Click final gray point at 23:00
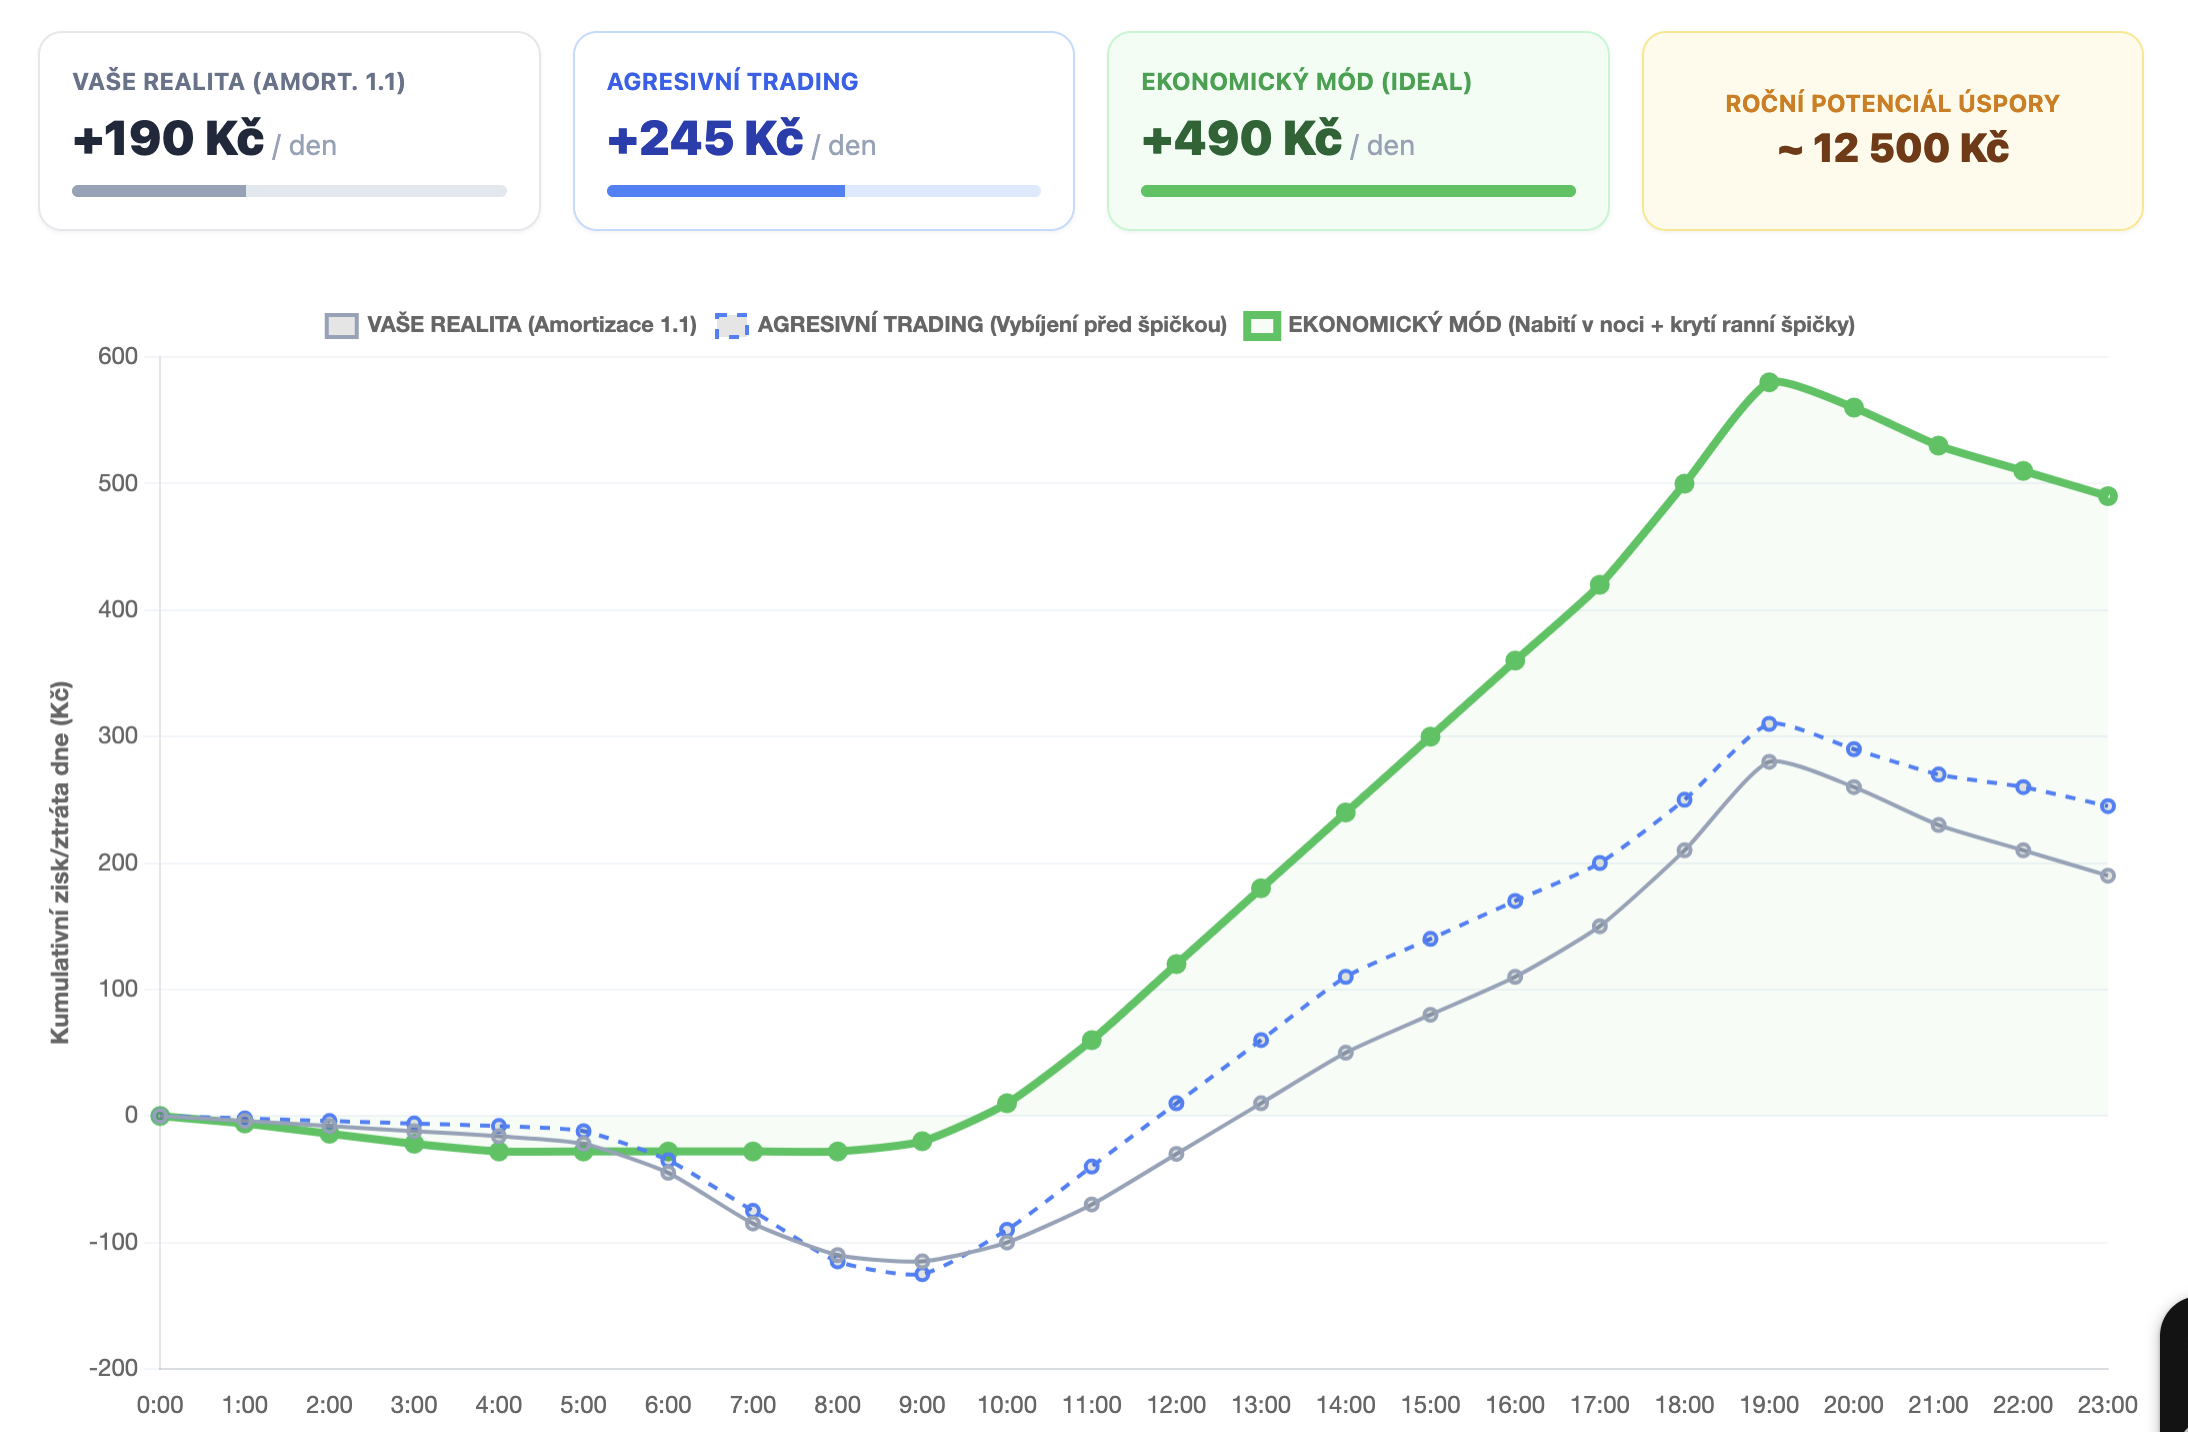Viewport: 2188px width, 1432px height. tap(2107, 875)
